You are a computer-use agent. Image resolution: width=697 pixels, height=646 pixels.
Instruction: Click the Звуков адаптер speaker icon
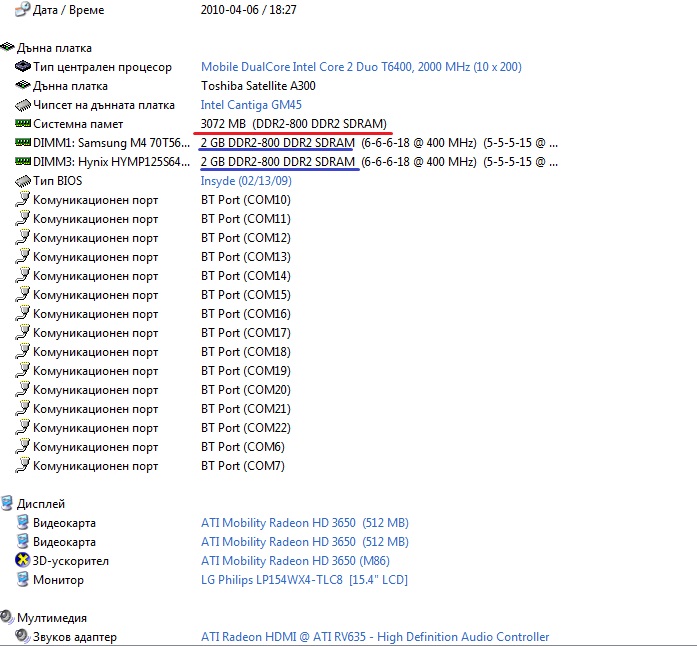23,637
